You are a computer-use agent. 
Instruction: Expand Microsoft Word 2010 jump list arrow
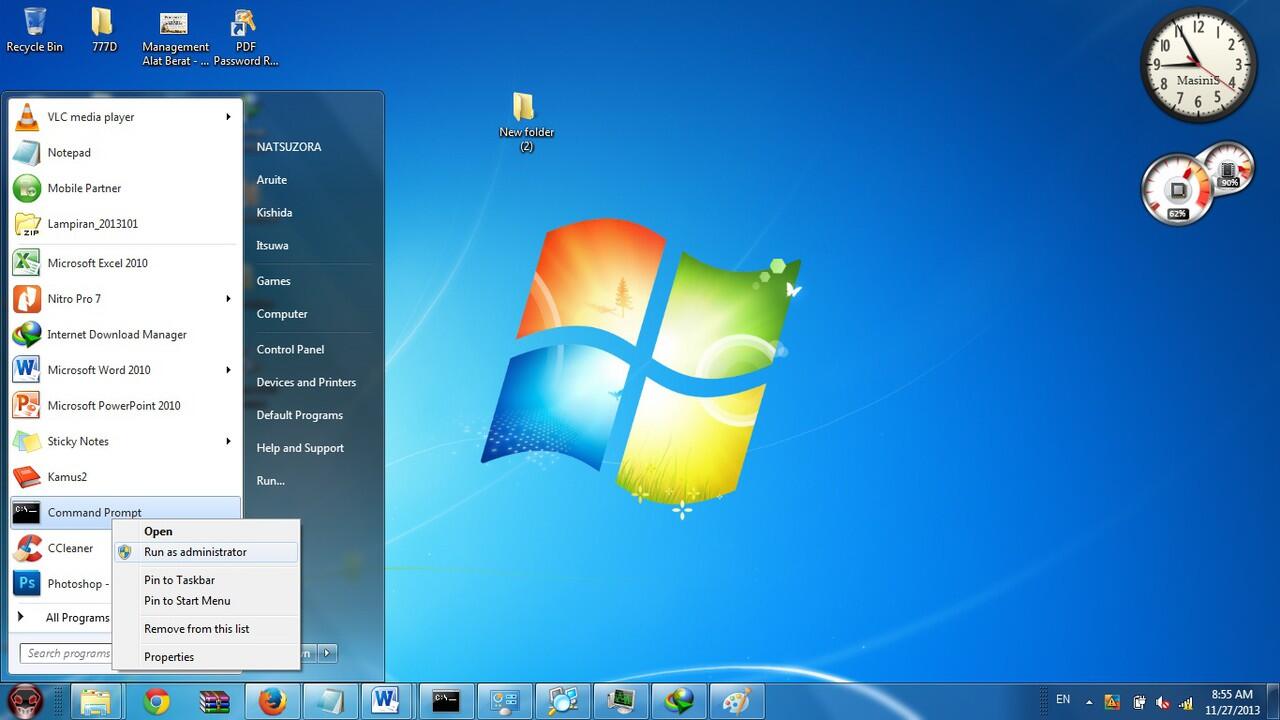pyautogui.click(x=228, y=370)
